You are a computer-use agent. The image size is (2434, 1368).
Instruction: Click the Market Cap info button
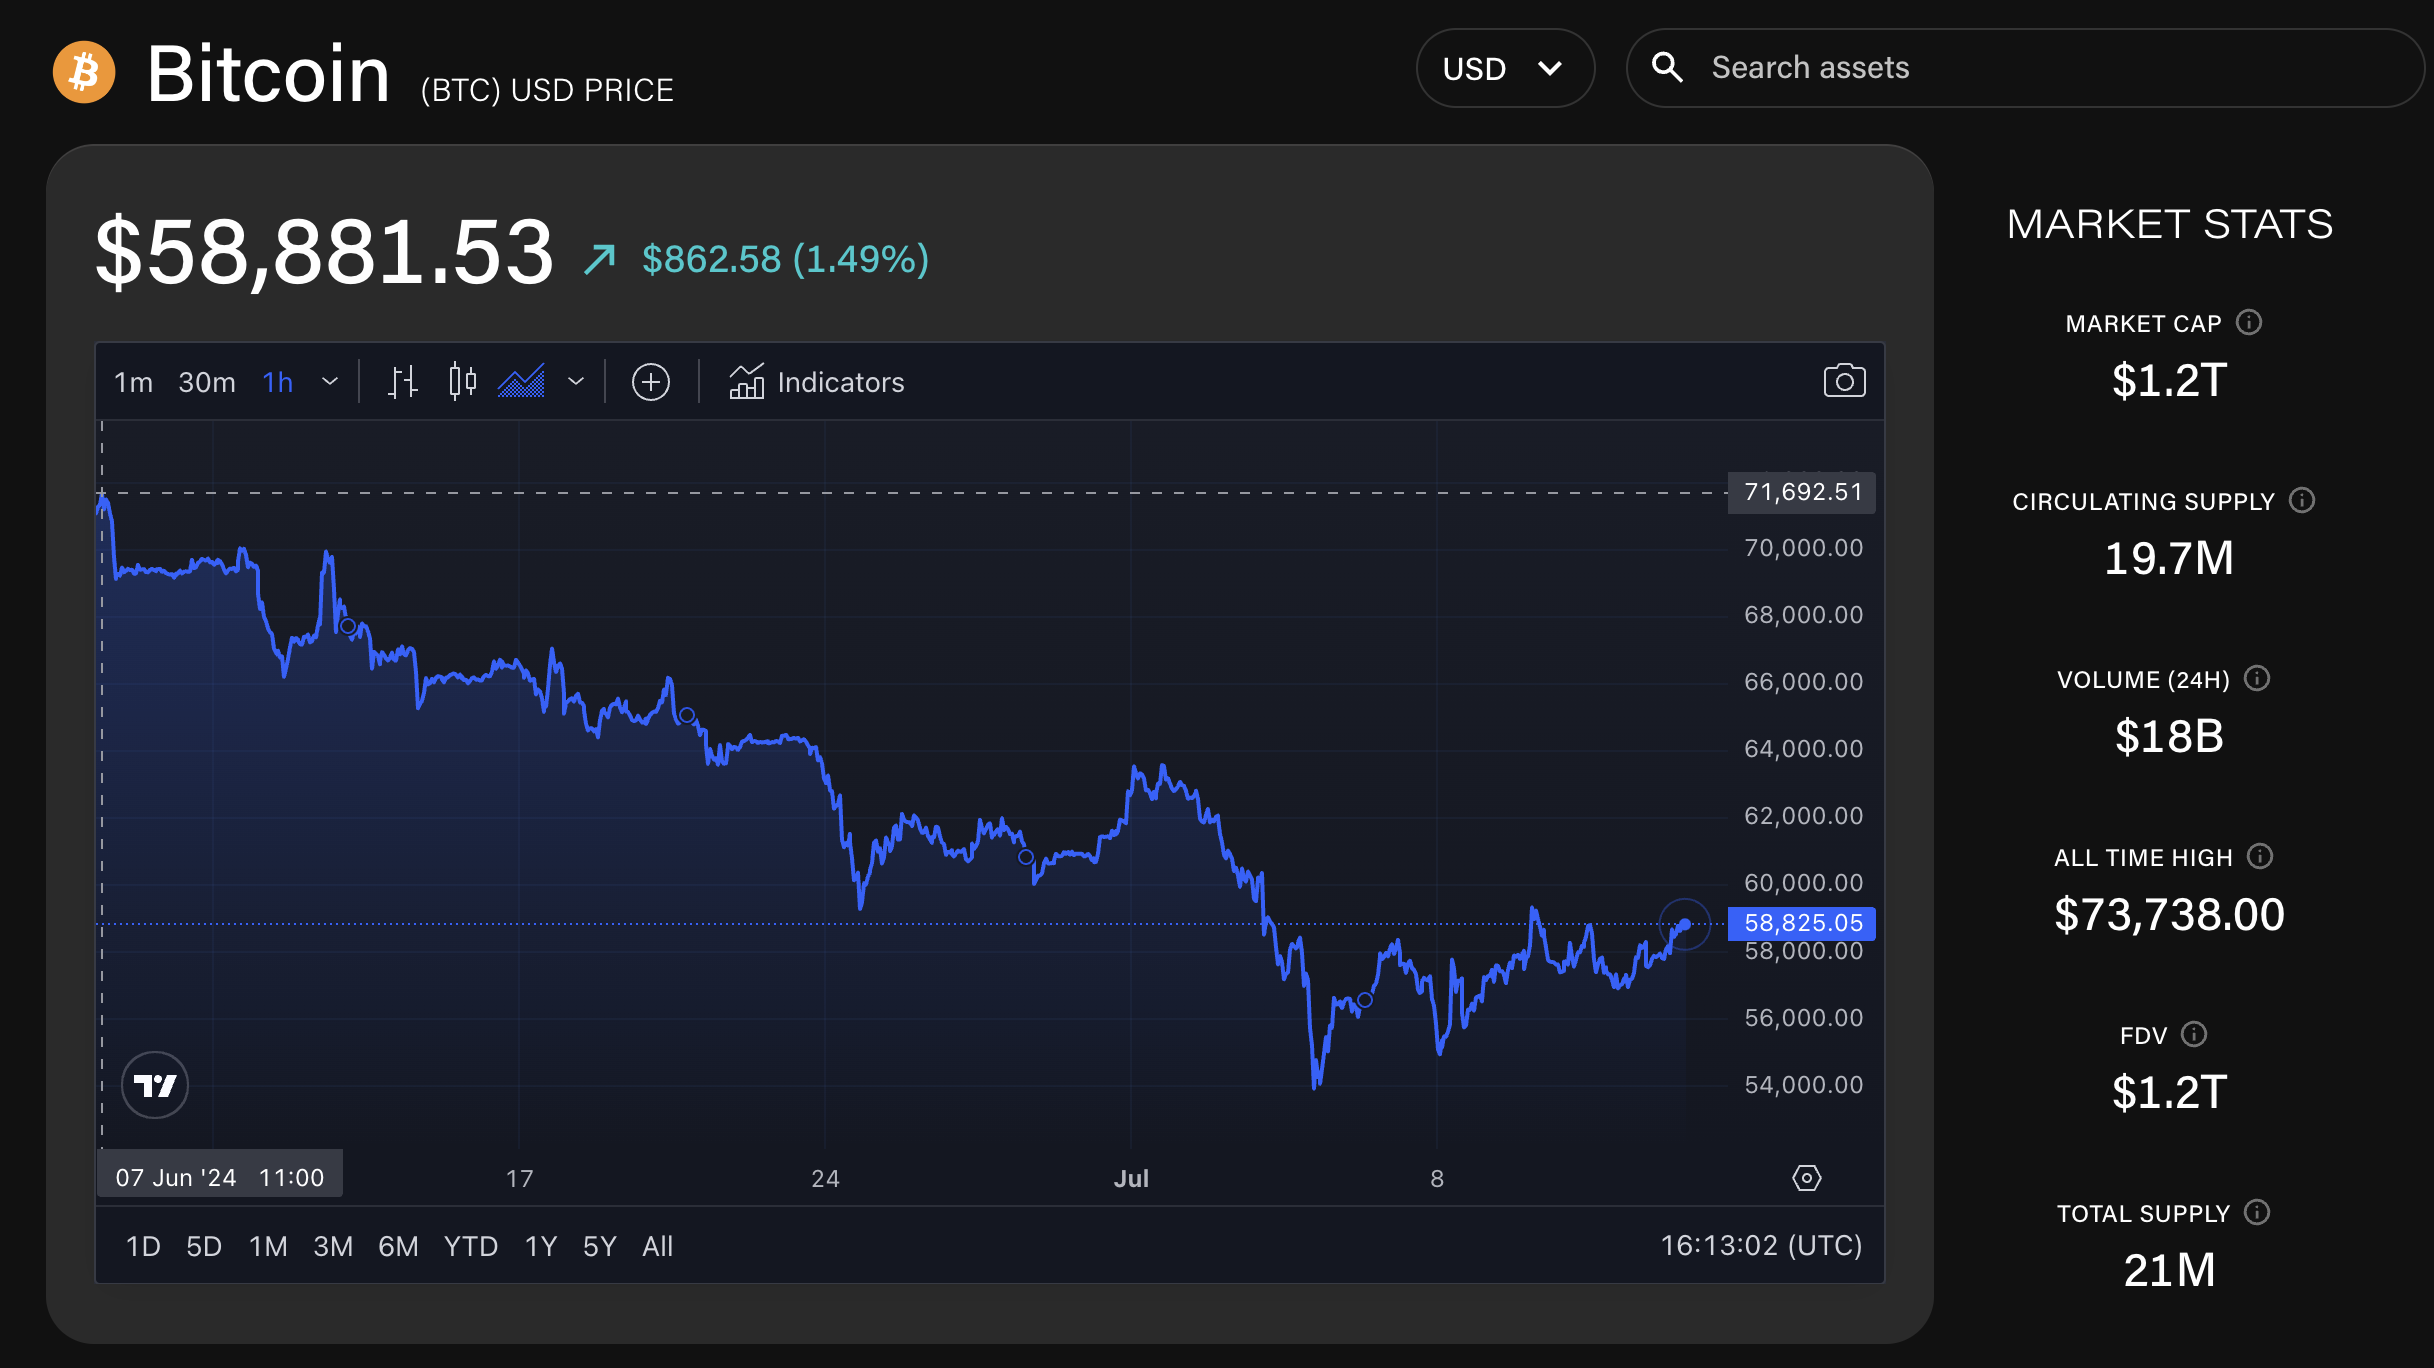[2250, 322]
